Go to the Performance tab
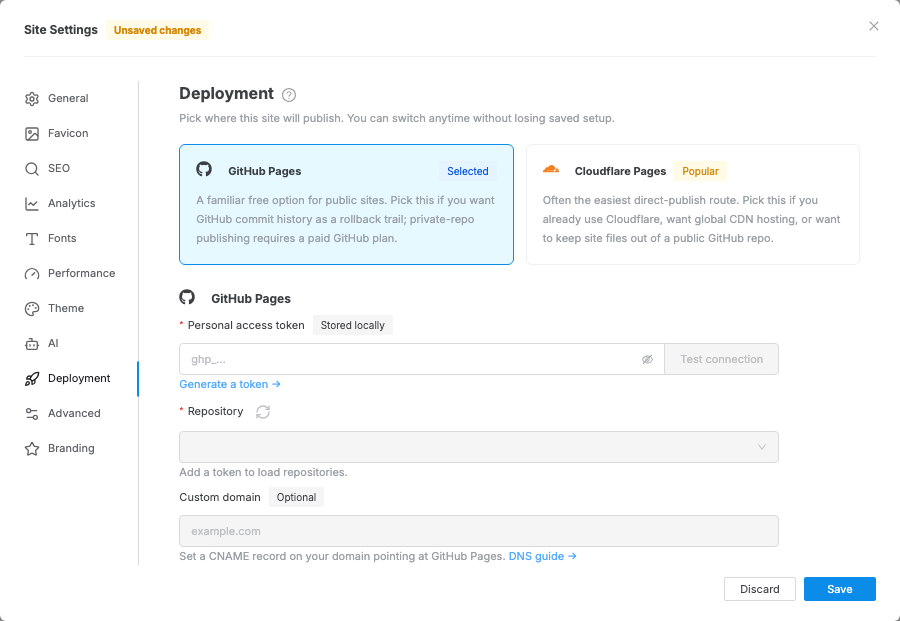Viewport: 900px width, 621px height. click(x=80, y=273)
